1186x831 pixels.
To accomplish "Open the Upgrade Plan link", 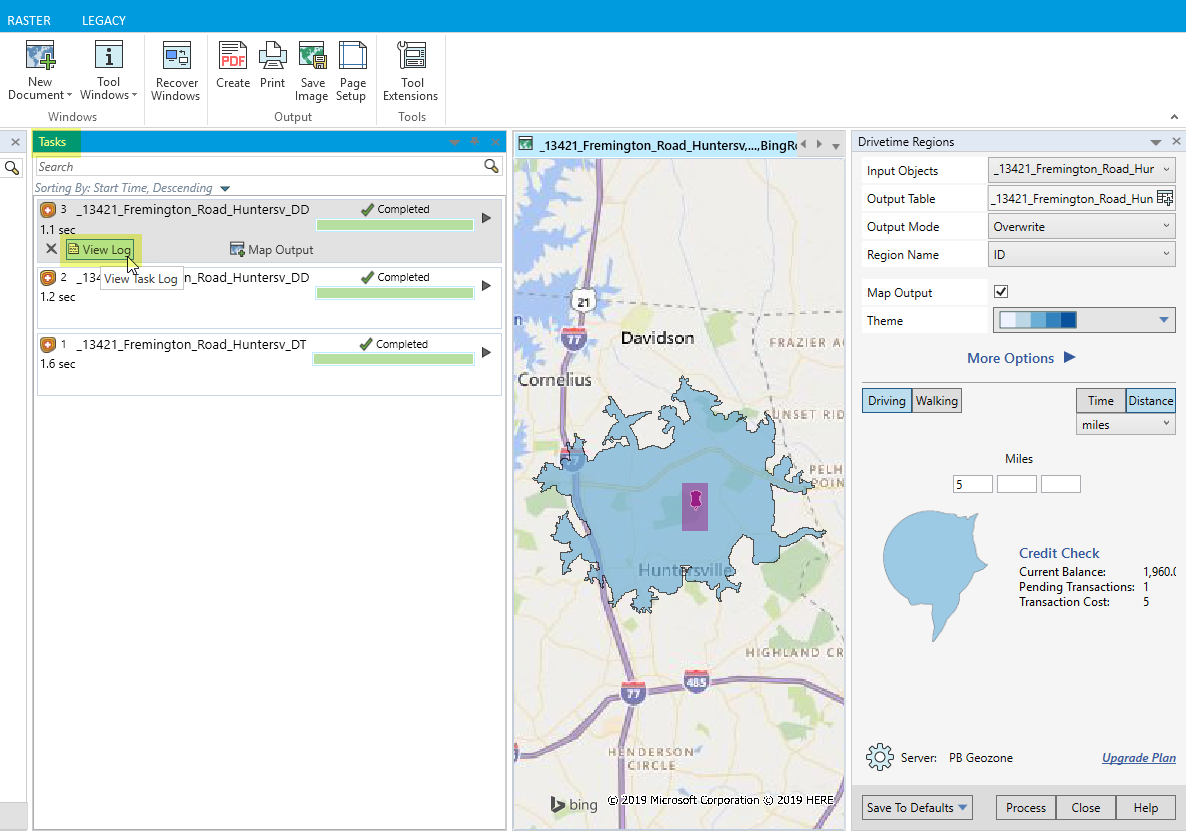I will click(x=1138, y=758).
